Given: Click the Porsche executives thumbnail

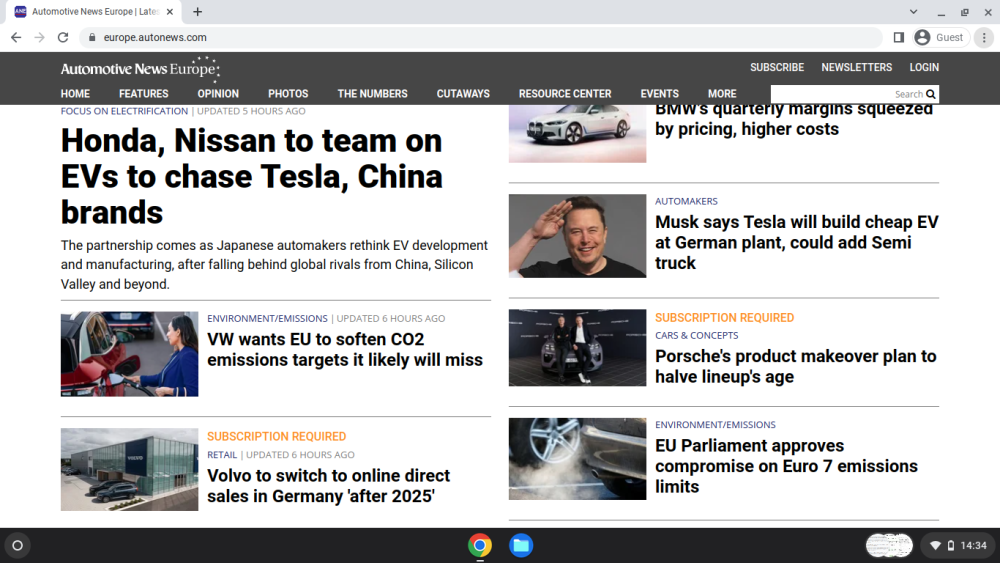Looking at the screenshot, I should (577, 347).
